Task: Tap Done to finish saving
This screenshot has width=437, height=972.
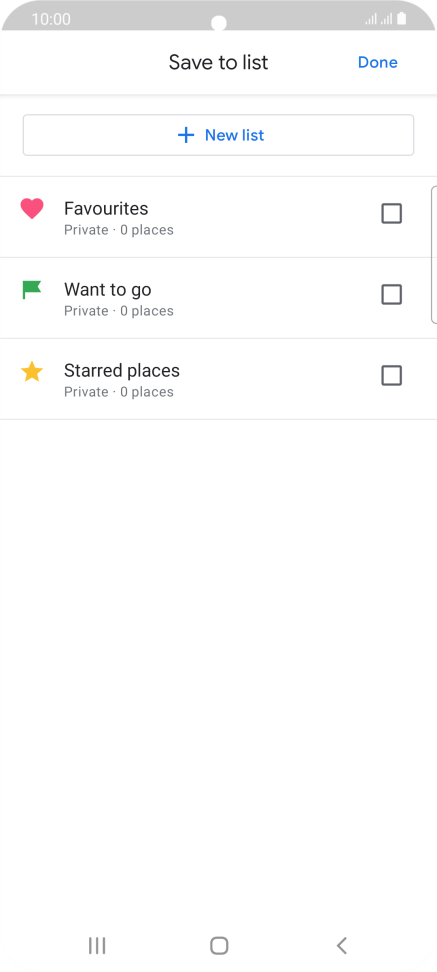Action: point(377,62)
